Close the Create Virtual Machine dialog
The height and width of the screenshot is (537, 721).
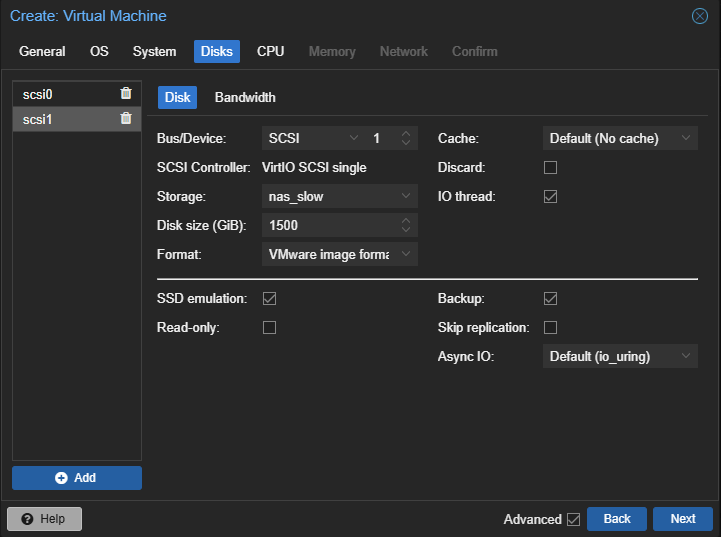pos(700,16)
